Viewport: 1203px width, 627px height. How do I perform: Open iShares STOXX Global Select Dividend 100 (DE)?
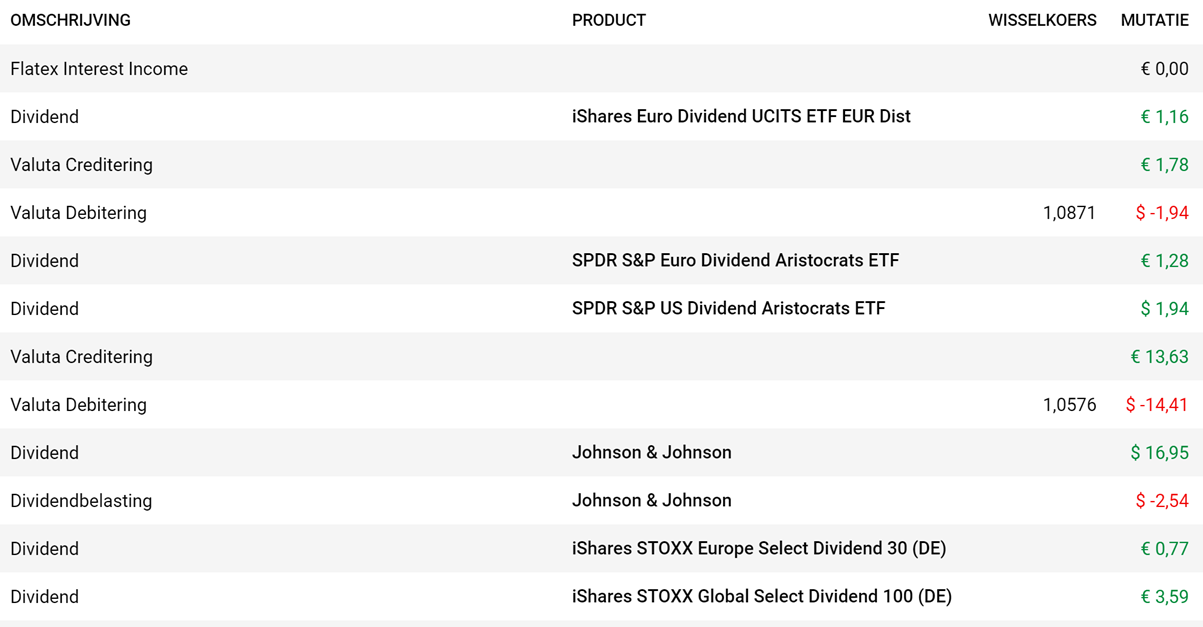pos(761,597)
